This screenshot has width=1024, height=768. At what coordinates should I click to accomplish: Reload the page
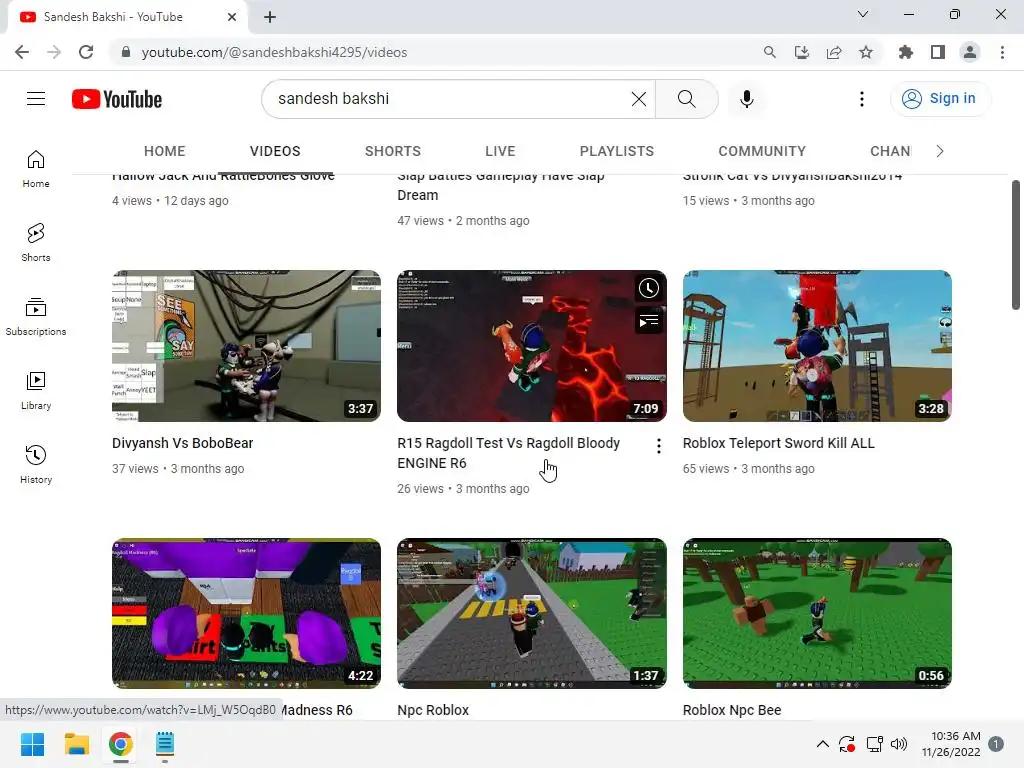click(86, 52)
